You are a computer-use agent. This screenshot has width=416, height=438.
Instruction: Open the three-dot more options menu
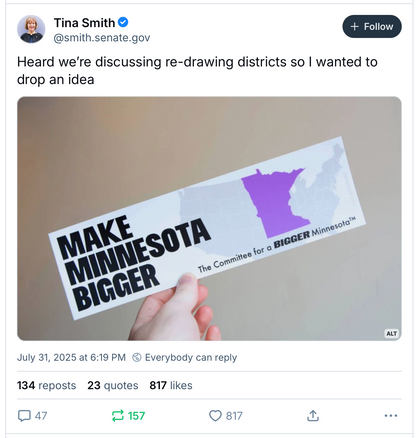click(391, 416)
